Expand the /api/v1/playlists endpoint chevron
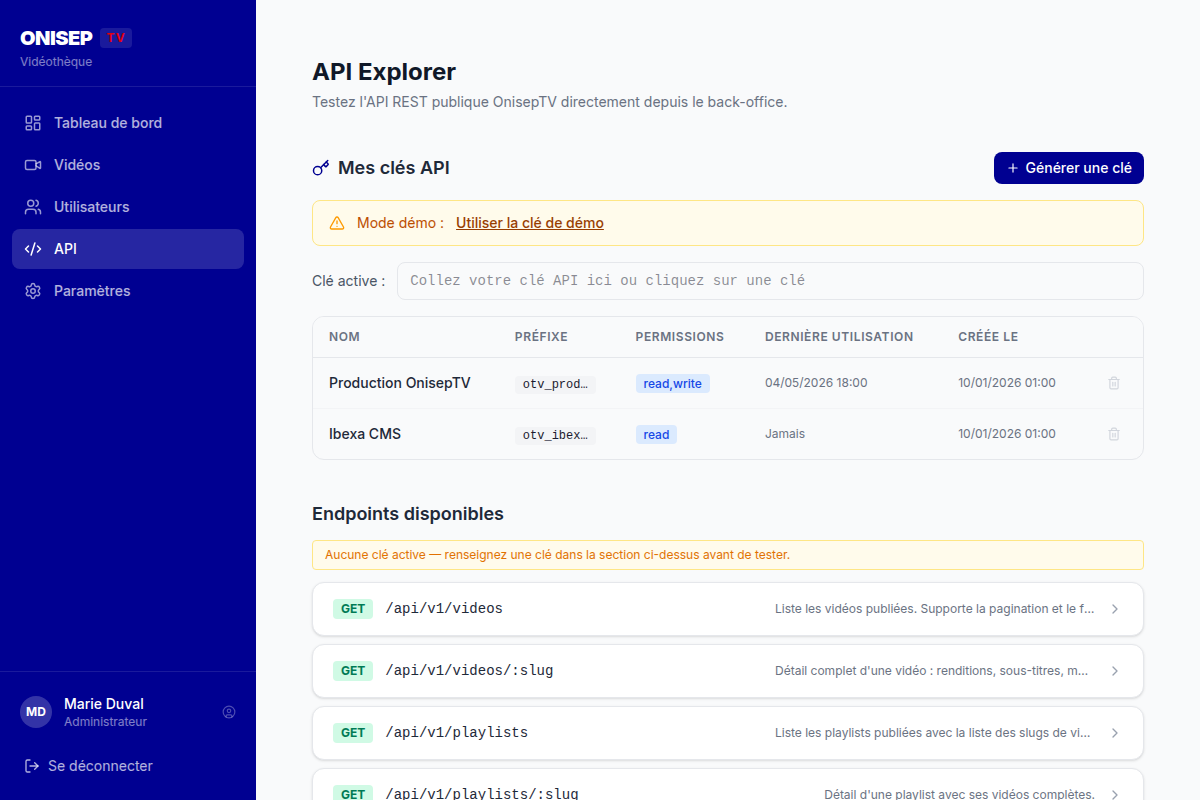The width and height of the screenshot is (1200, 800). (1115, 733)
